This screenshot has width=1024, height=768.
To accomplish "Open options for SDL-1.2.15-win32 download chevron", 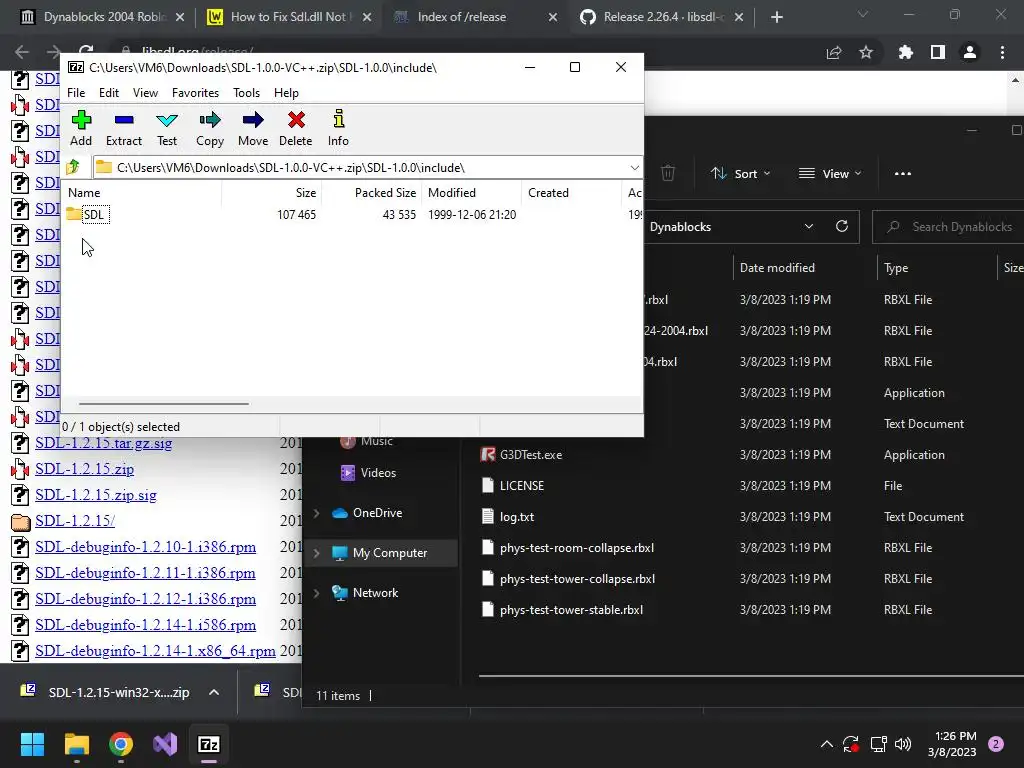I will 214,692.
